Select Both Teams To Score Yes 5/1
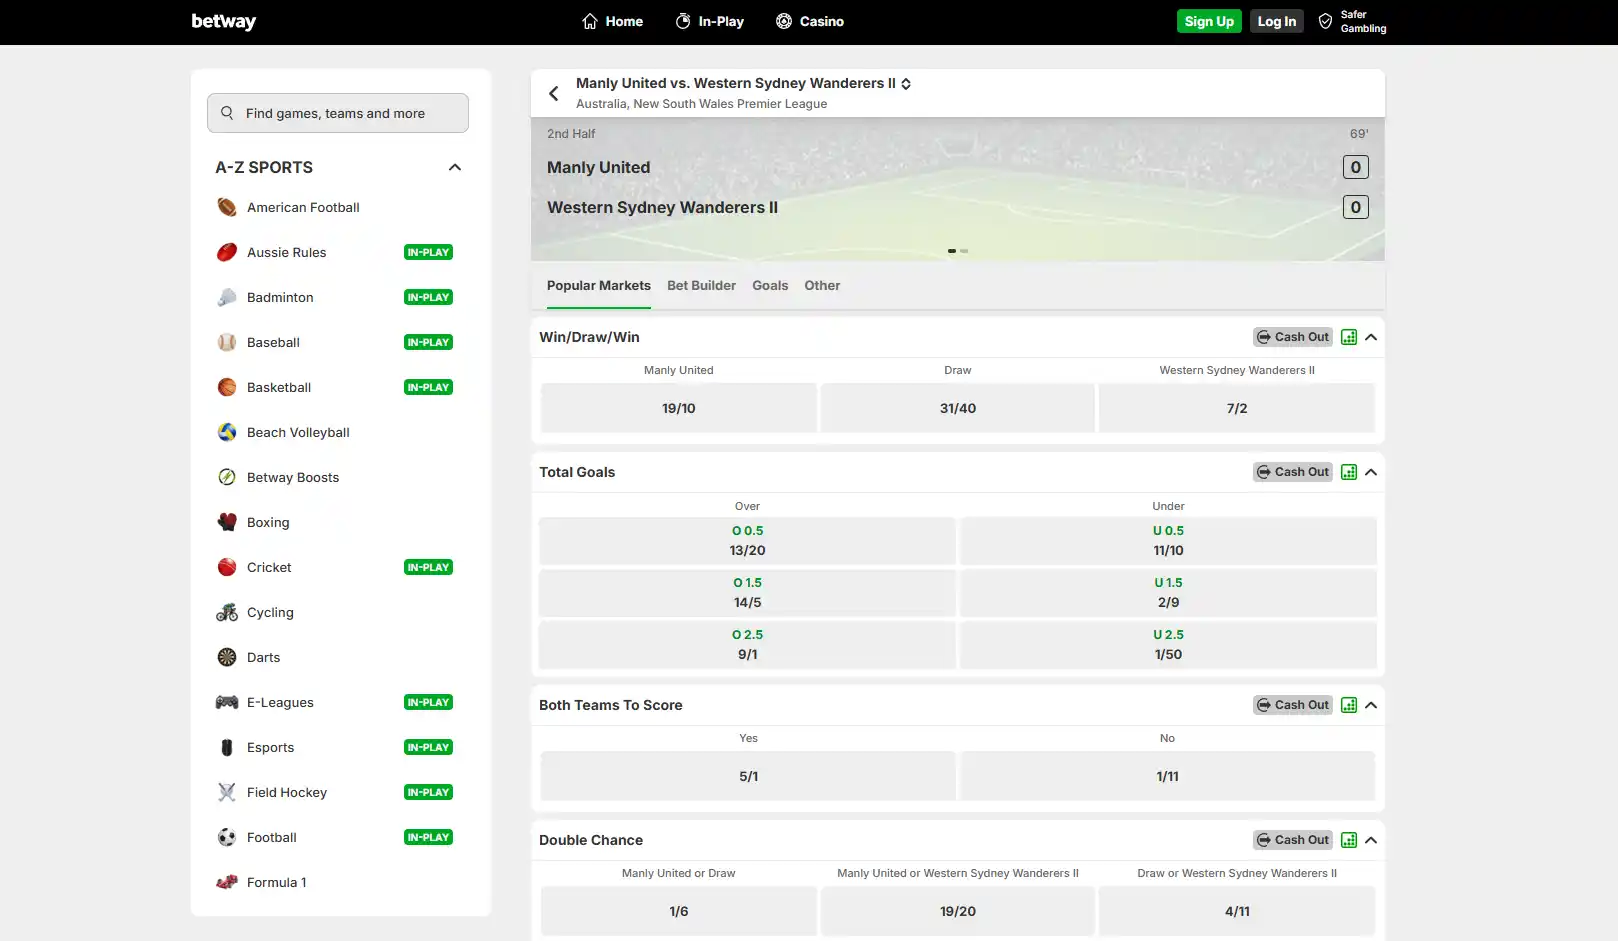The height and width of the screenshot is (941, 1618). click(x=748, y=776)
